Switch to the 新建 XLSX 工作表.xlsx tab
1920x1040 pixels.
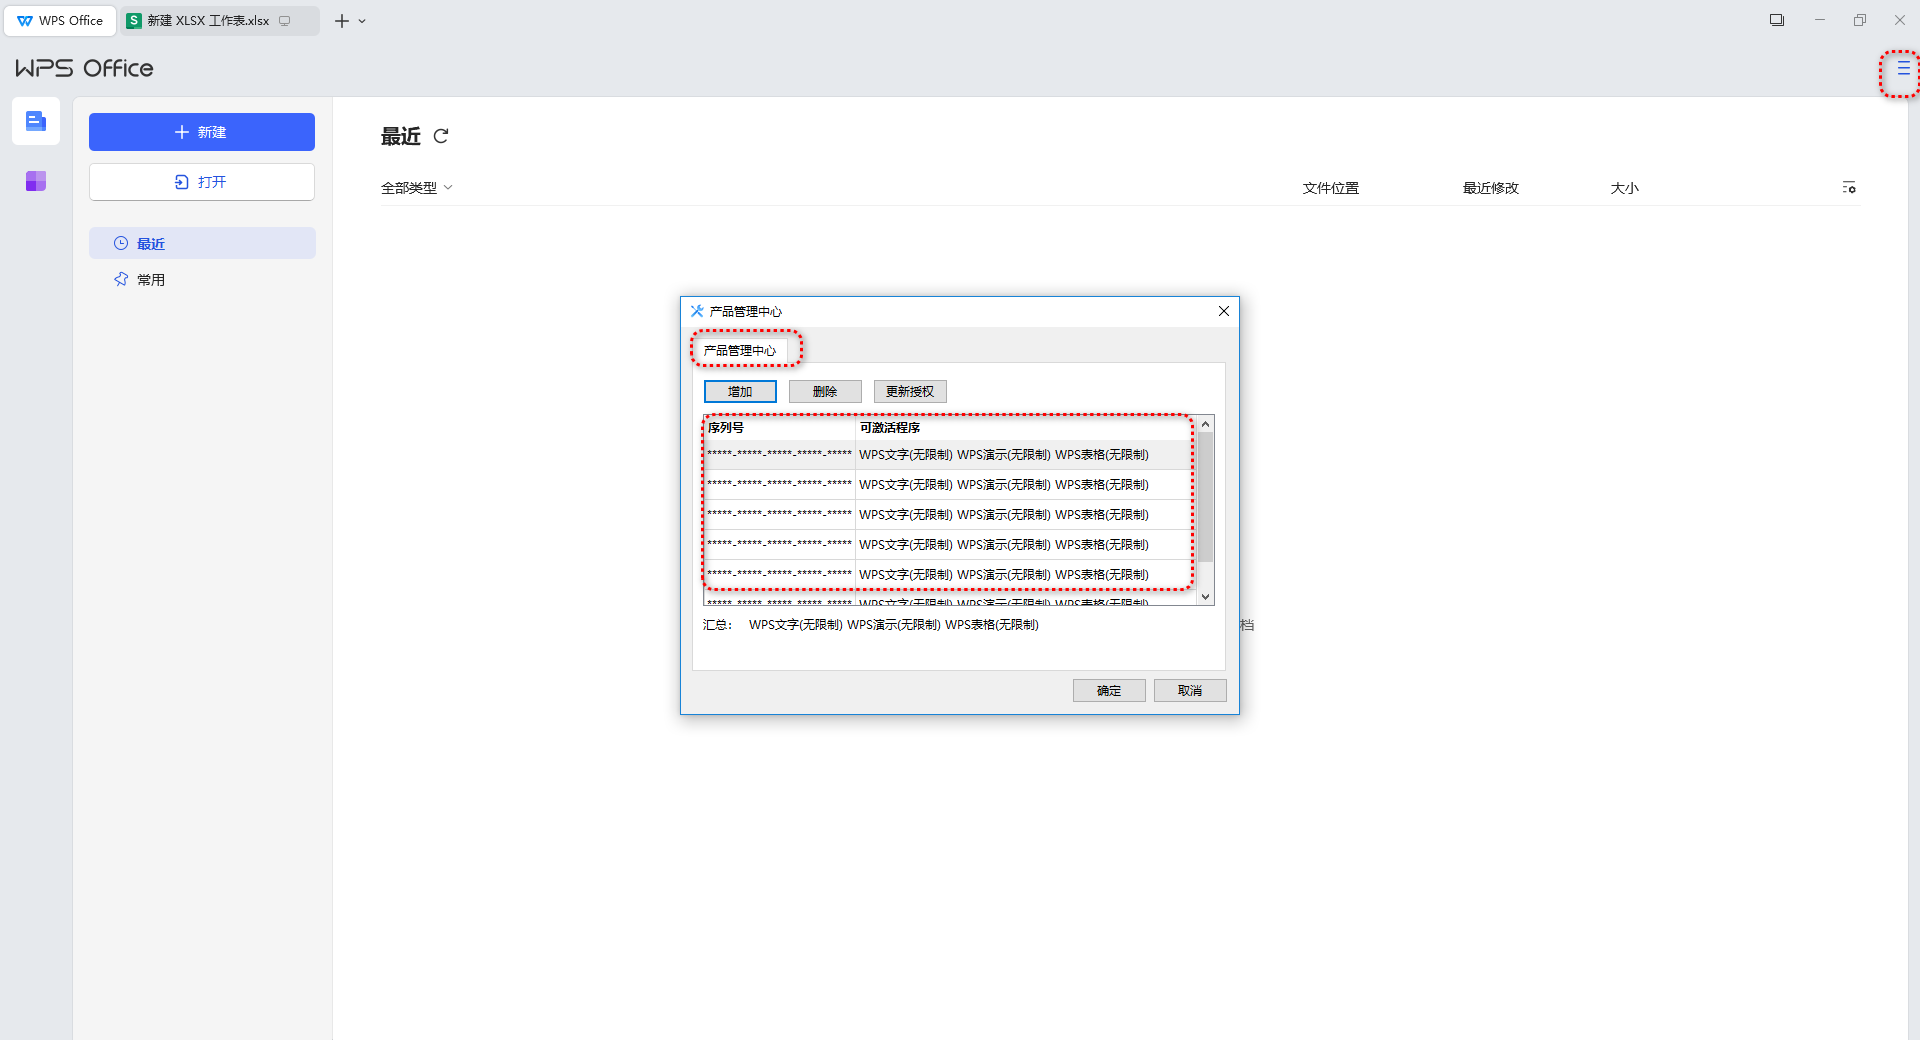(x=208, y=21)
